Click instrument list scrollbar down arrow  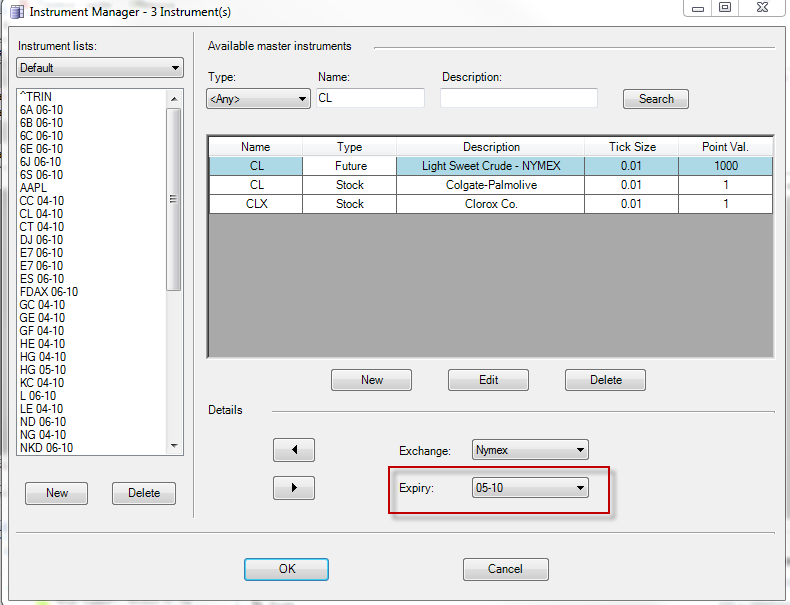point(174,446)
